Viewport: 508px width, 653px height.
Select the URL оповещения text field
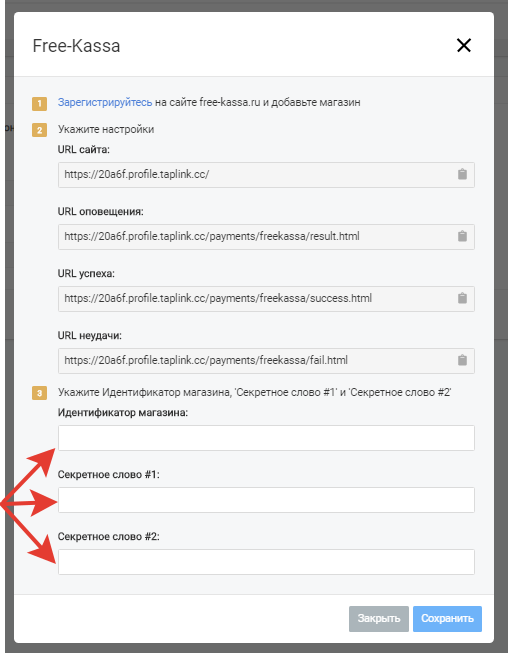[266, 237]
